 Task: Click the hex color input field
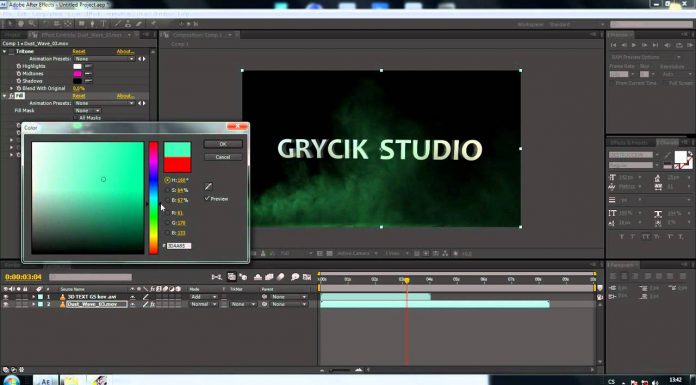(179, 246)
